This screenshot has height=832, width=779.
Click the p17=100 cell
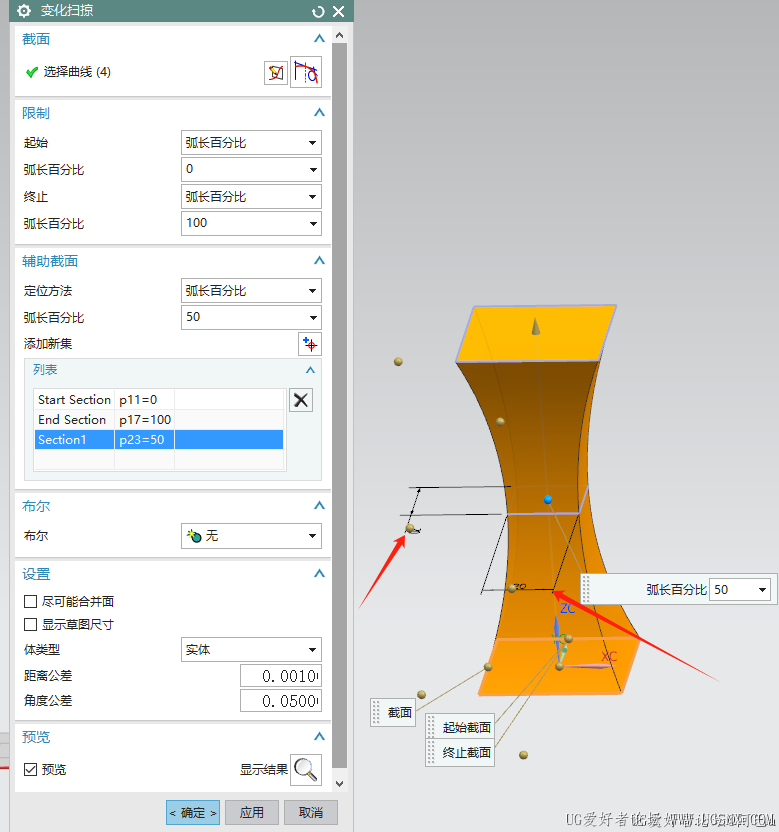click(x=144, y=420)
